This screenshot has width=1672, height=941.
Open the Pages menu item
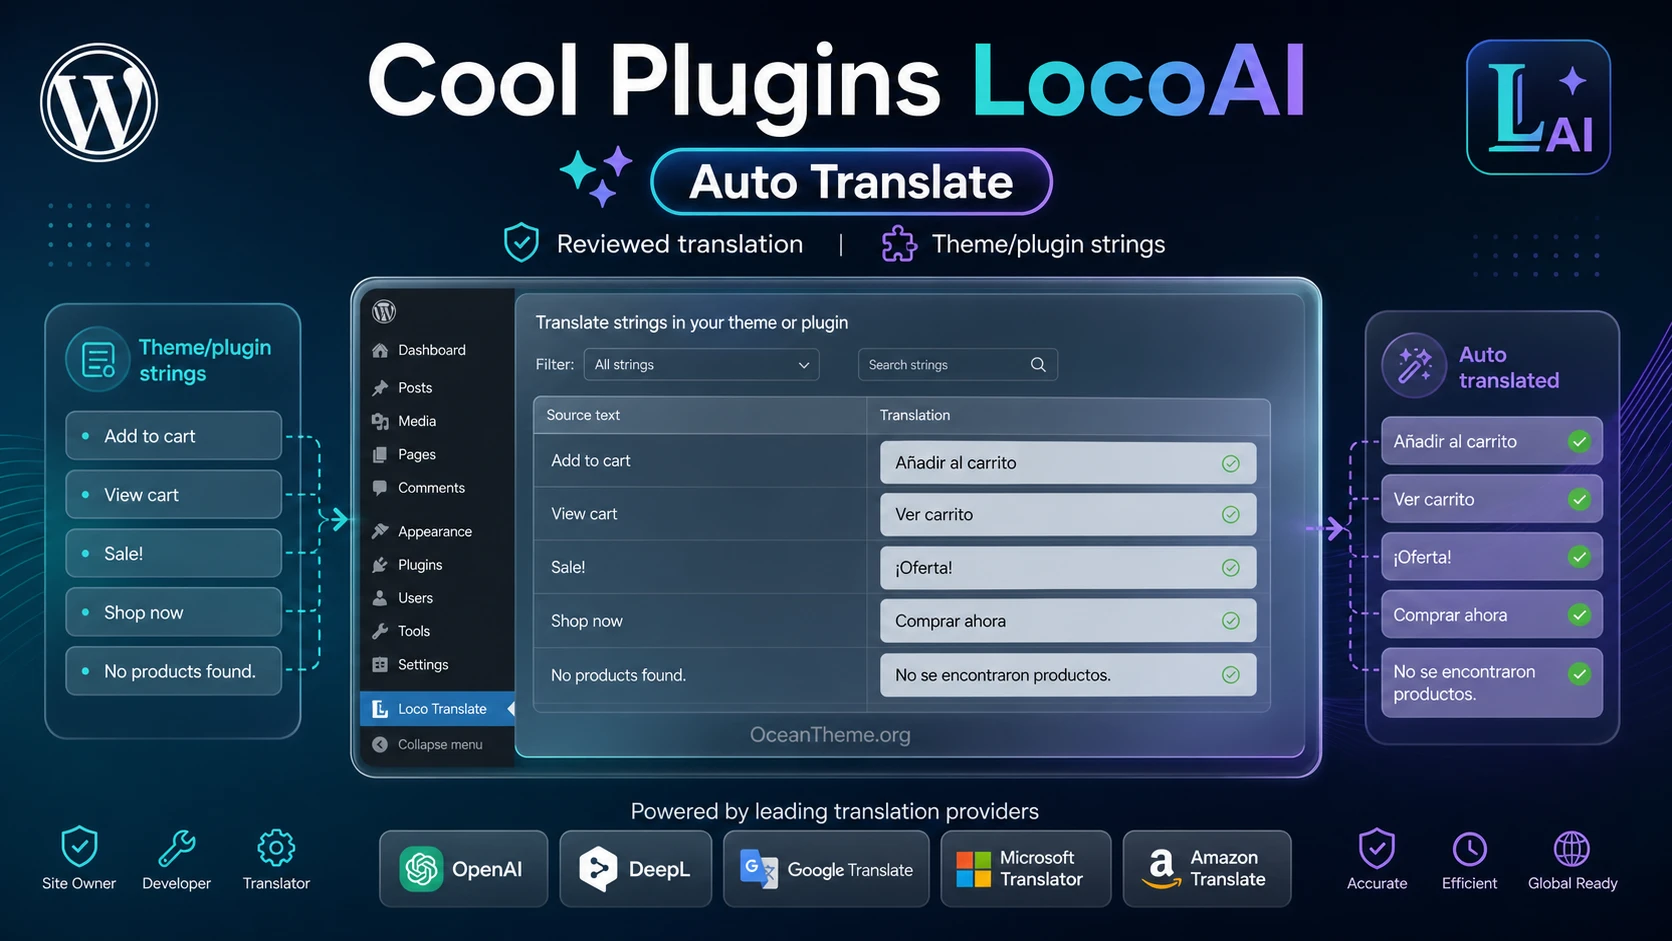point(417,454)
